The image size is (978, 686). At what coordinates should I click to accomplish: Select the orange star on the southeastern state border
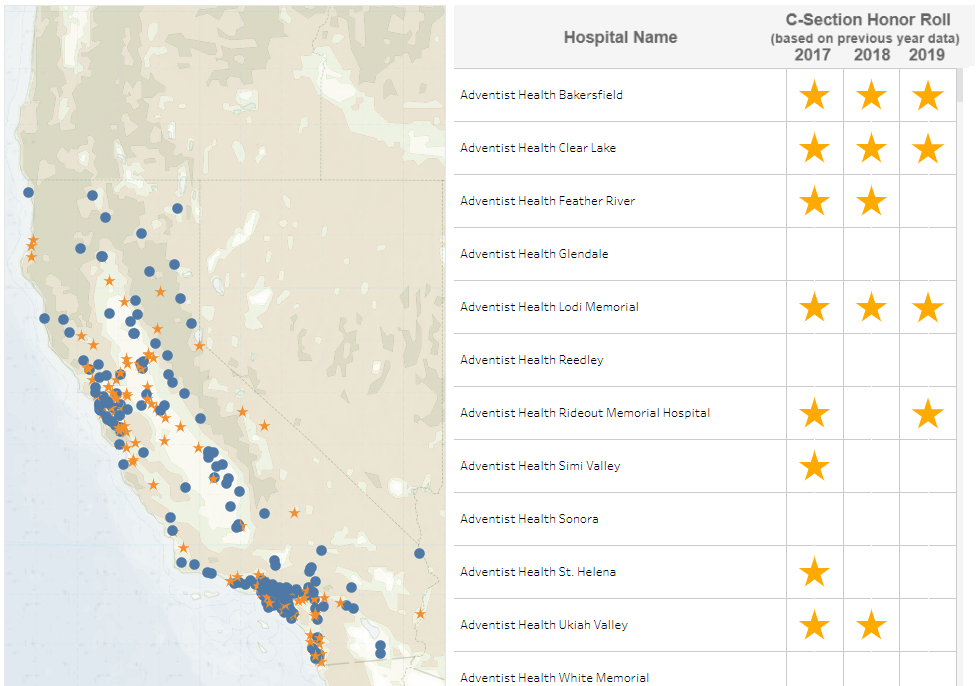(x=420, y=614)
